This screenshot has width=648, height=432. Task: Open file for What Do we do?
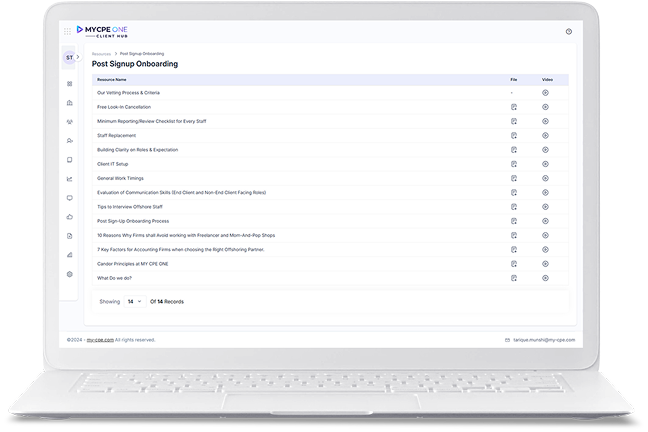coord(512,277)
